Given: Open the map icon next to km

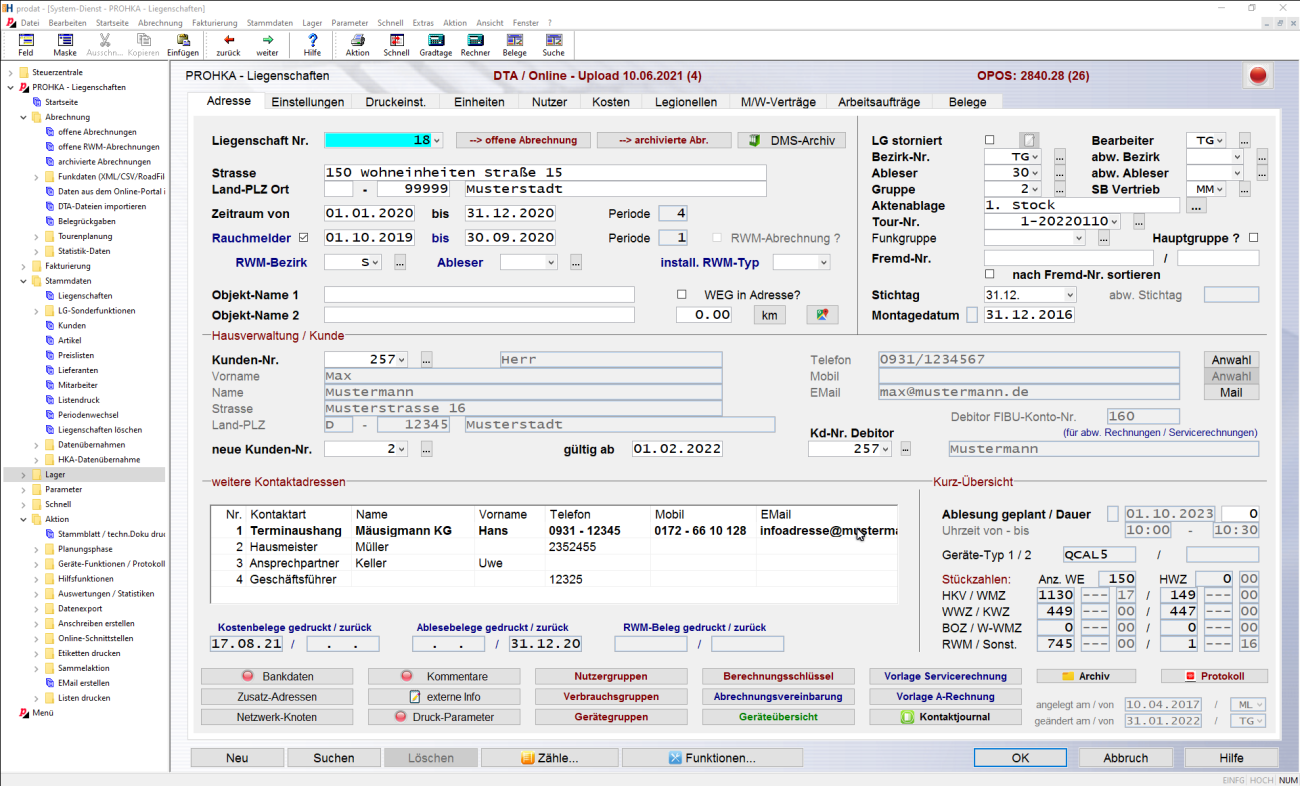Looking at the screenshot, I should click(822, 315).
